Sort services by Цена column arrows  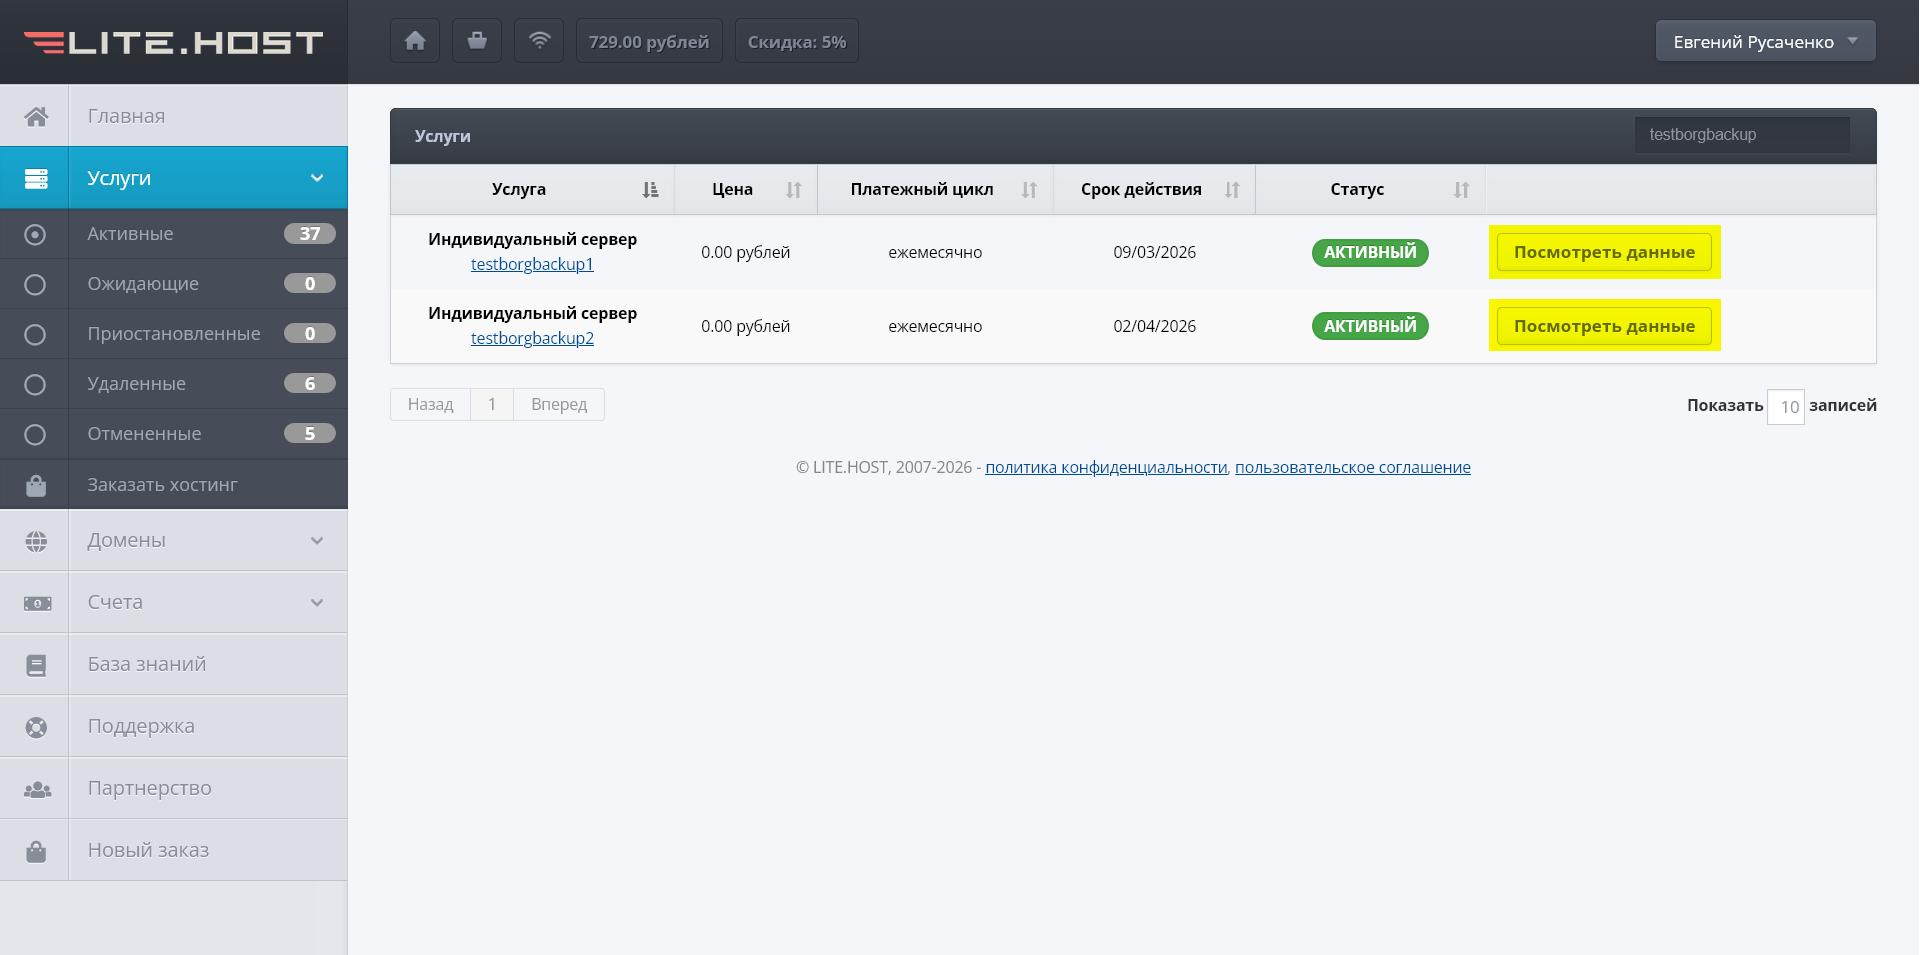pyautogui.click(x=793, y=190)
